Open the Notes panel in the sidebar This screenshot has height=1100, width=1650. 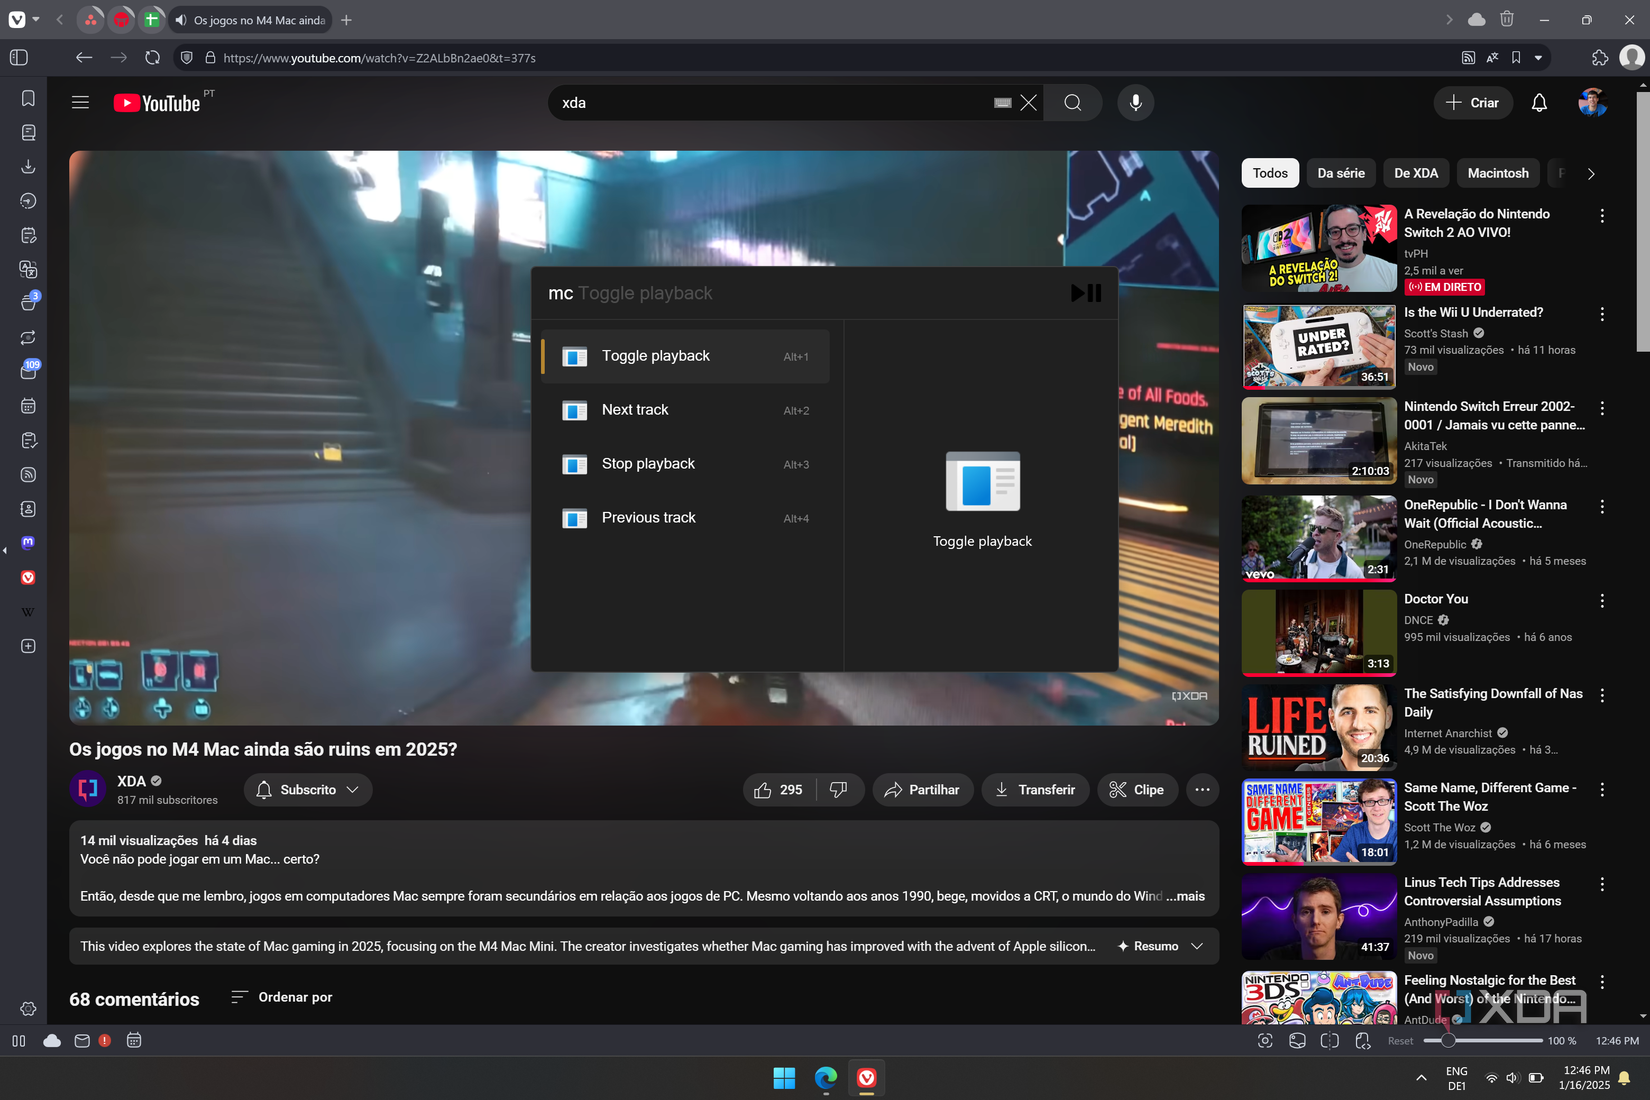tap(28, 235)
